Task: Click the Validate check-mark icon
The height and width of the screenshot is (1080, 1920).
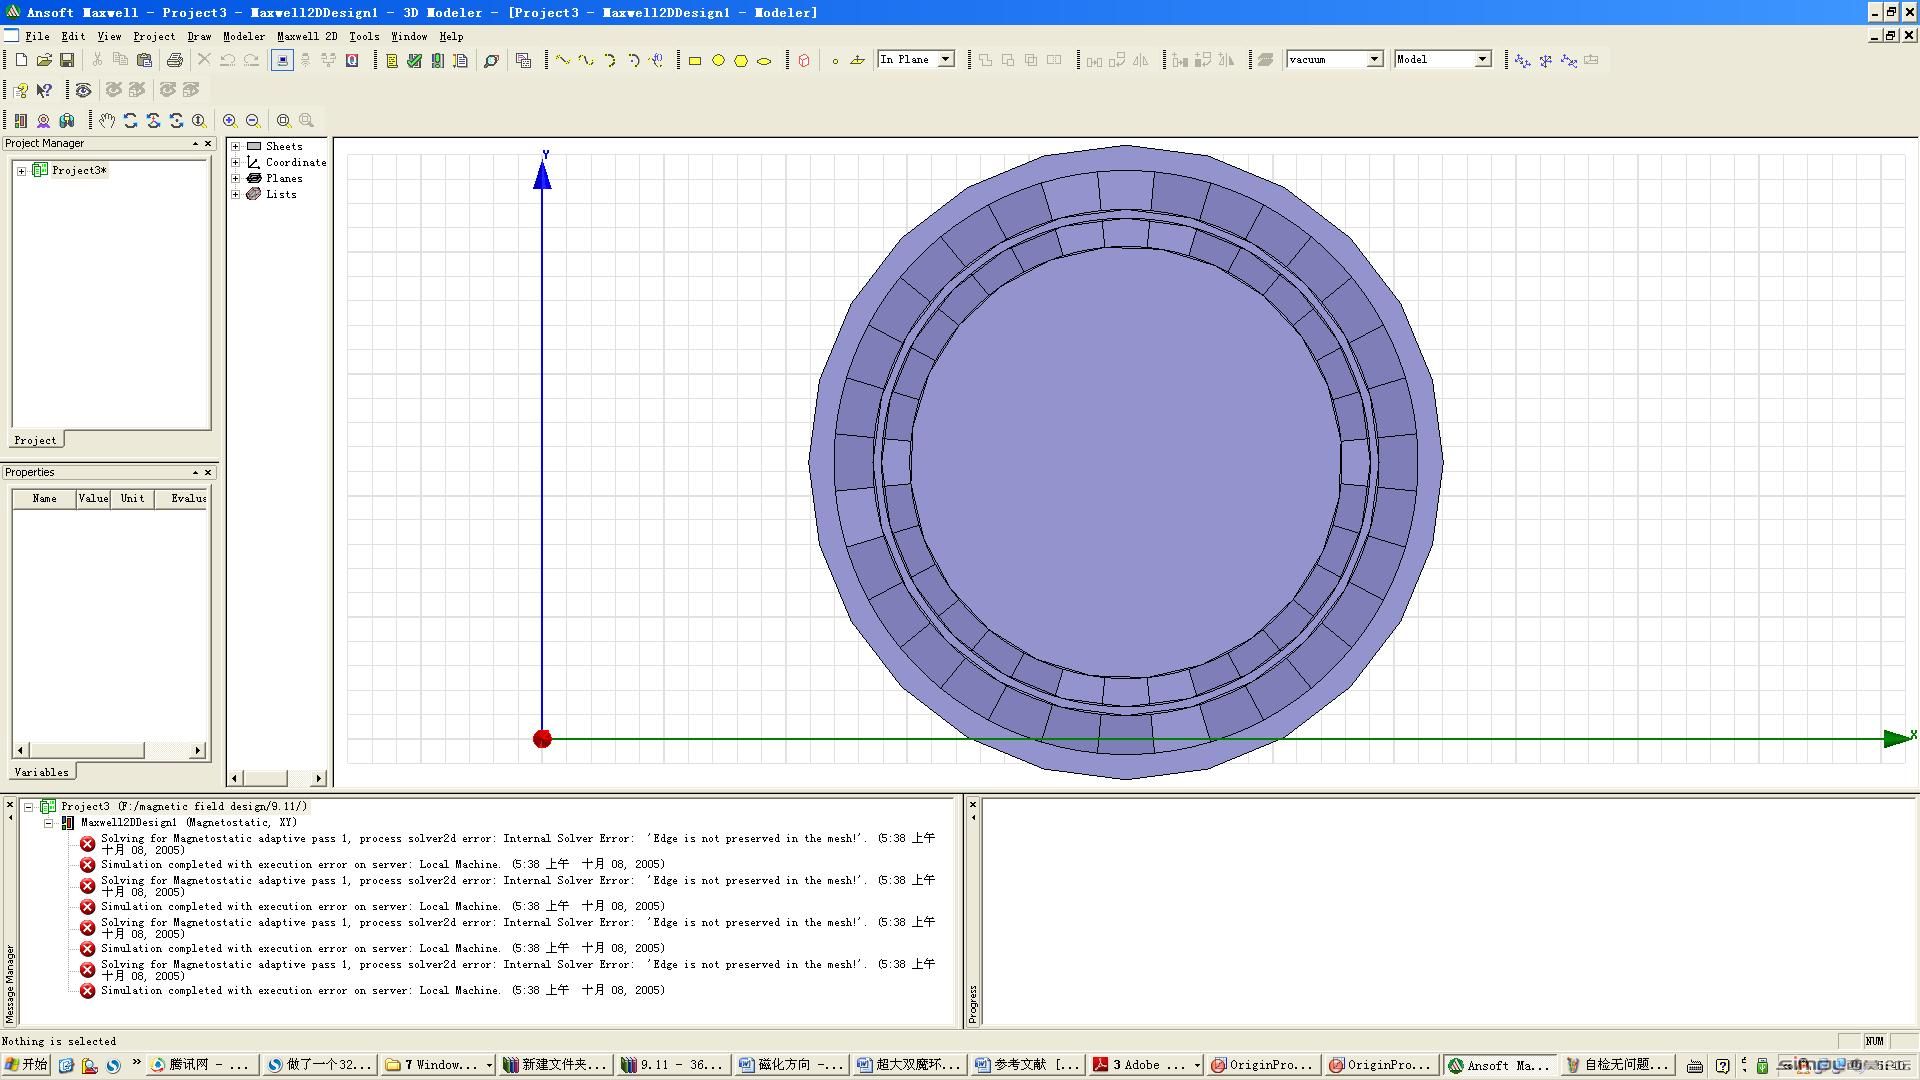Action: (x=414, y=60)
